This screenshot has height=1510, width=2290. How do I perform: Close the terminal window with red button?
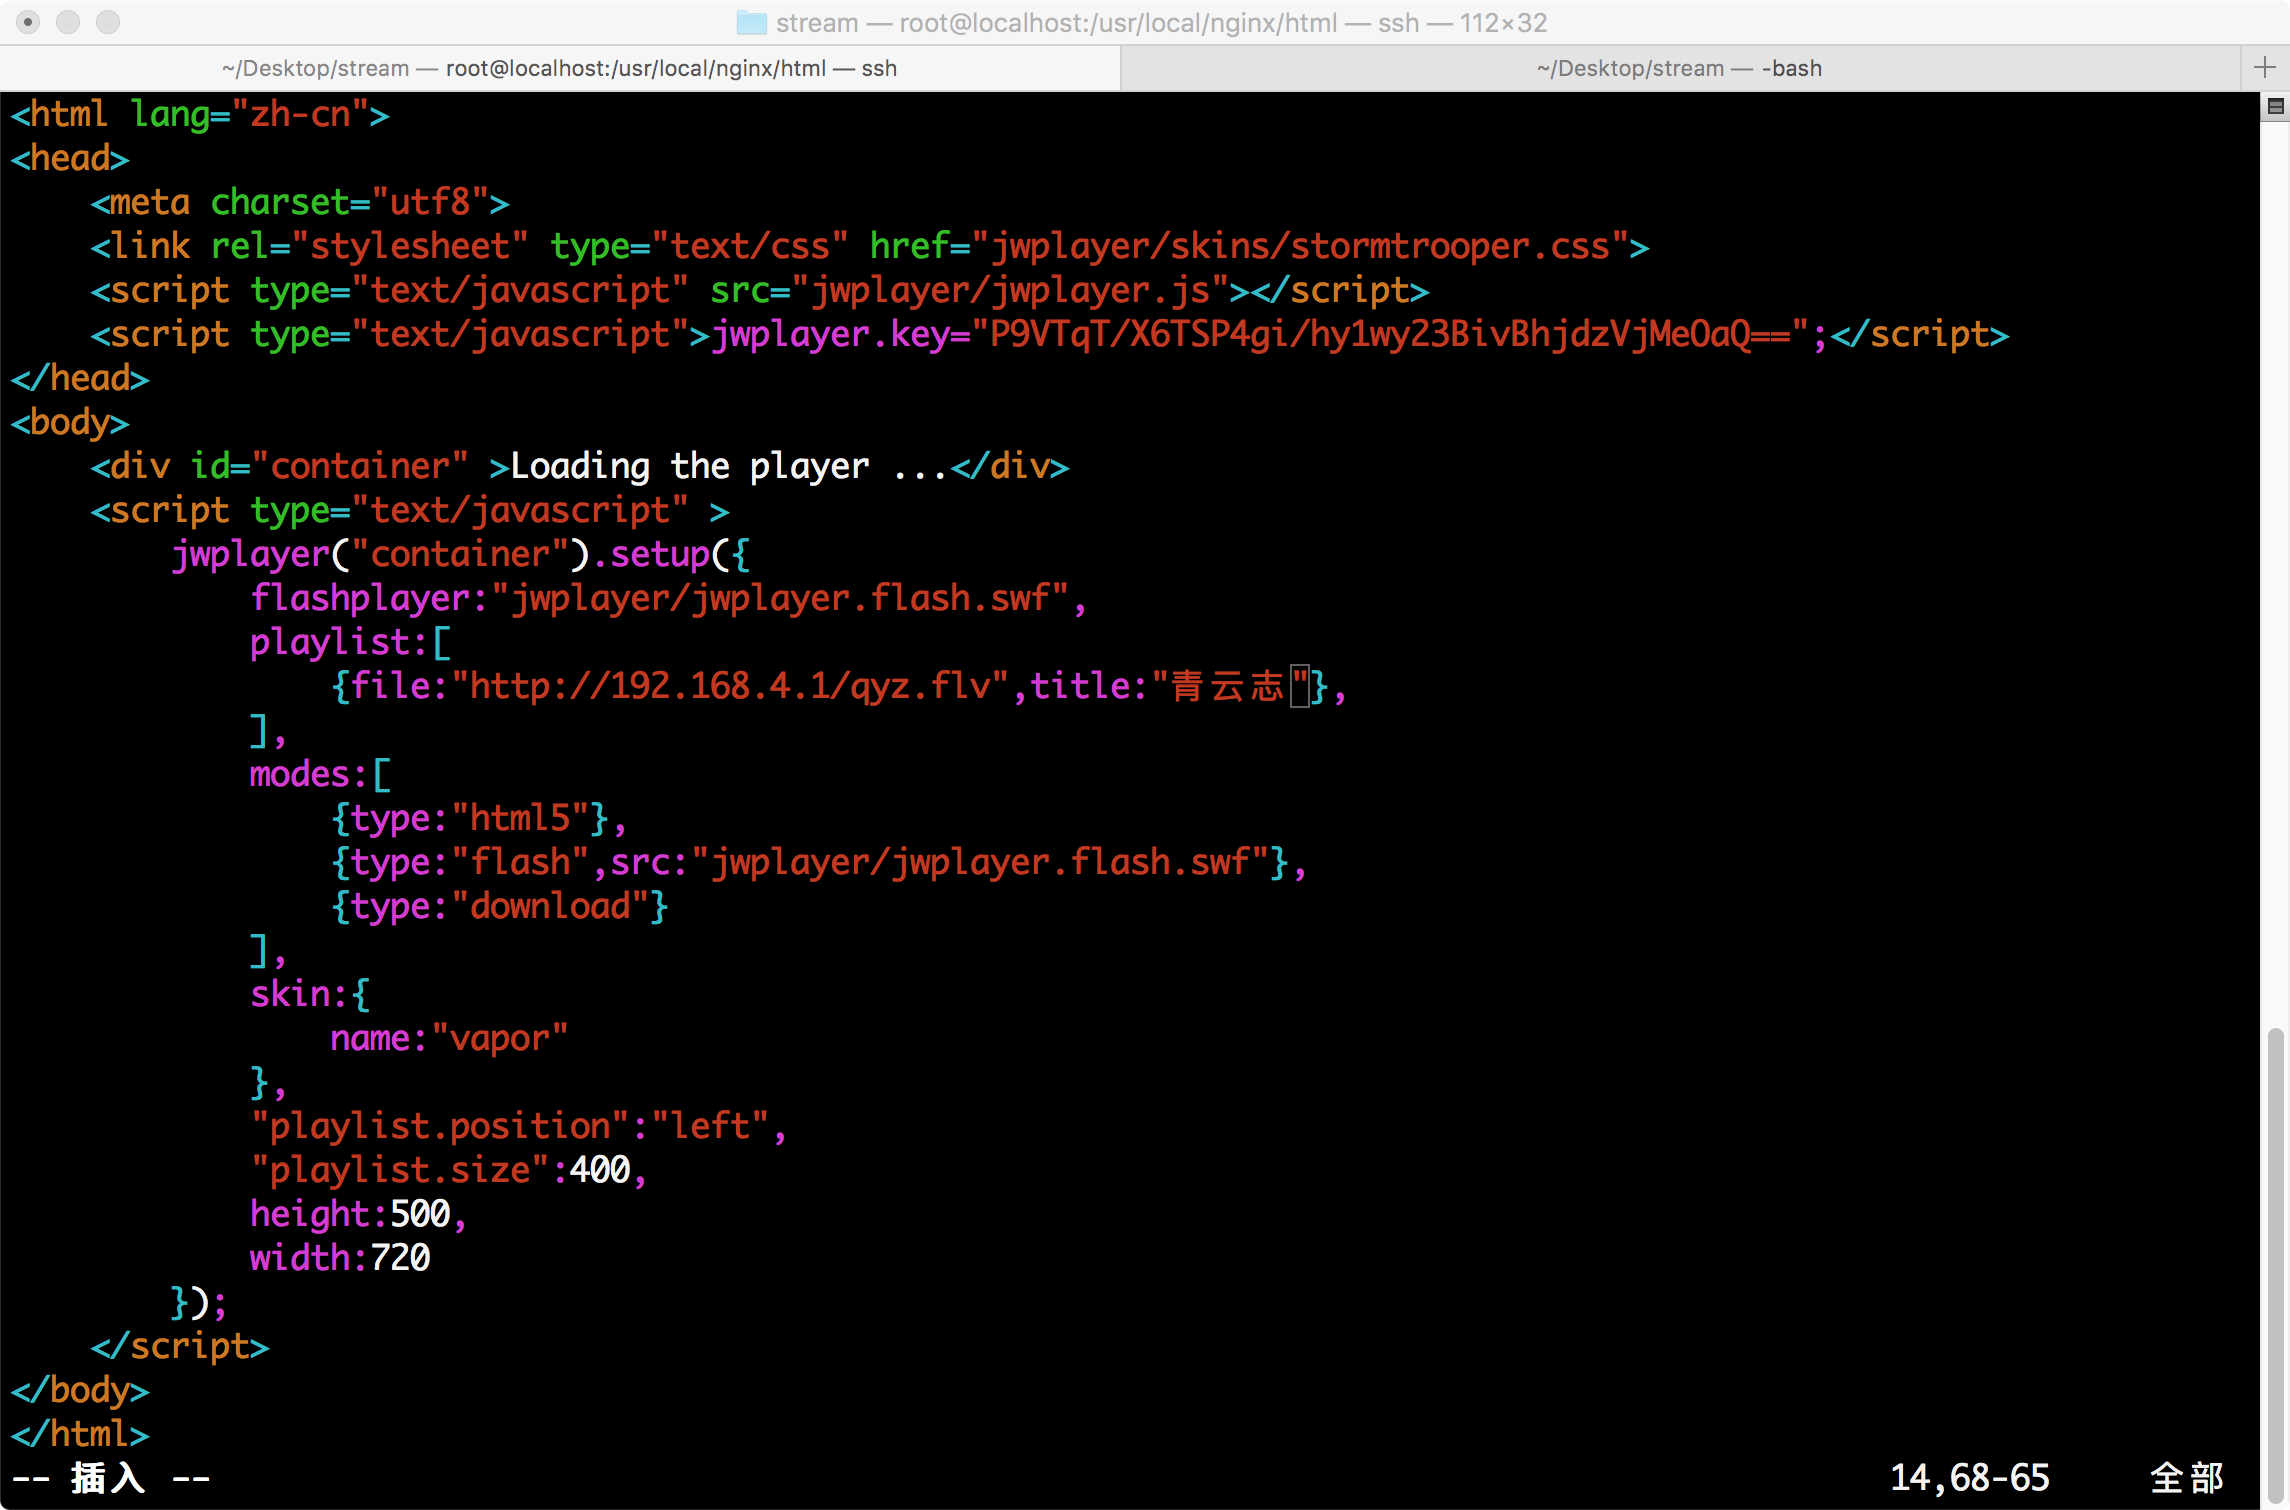click(x=28, y=22)
